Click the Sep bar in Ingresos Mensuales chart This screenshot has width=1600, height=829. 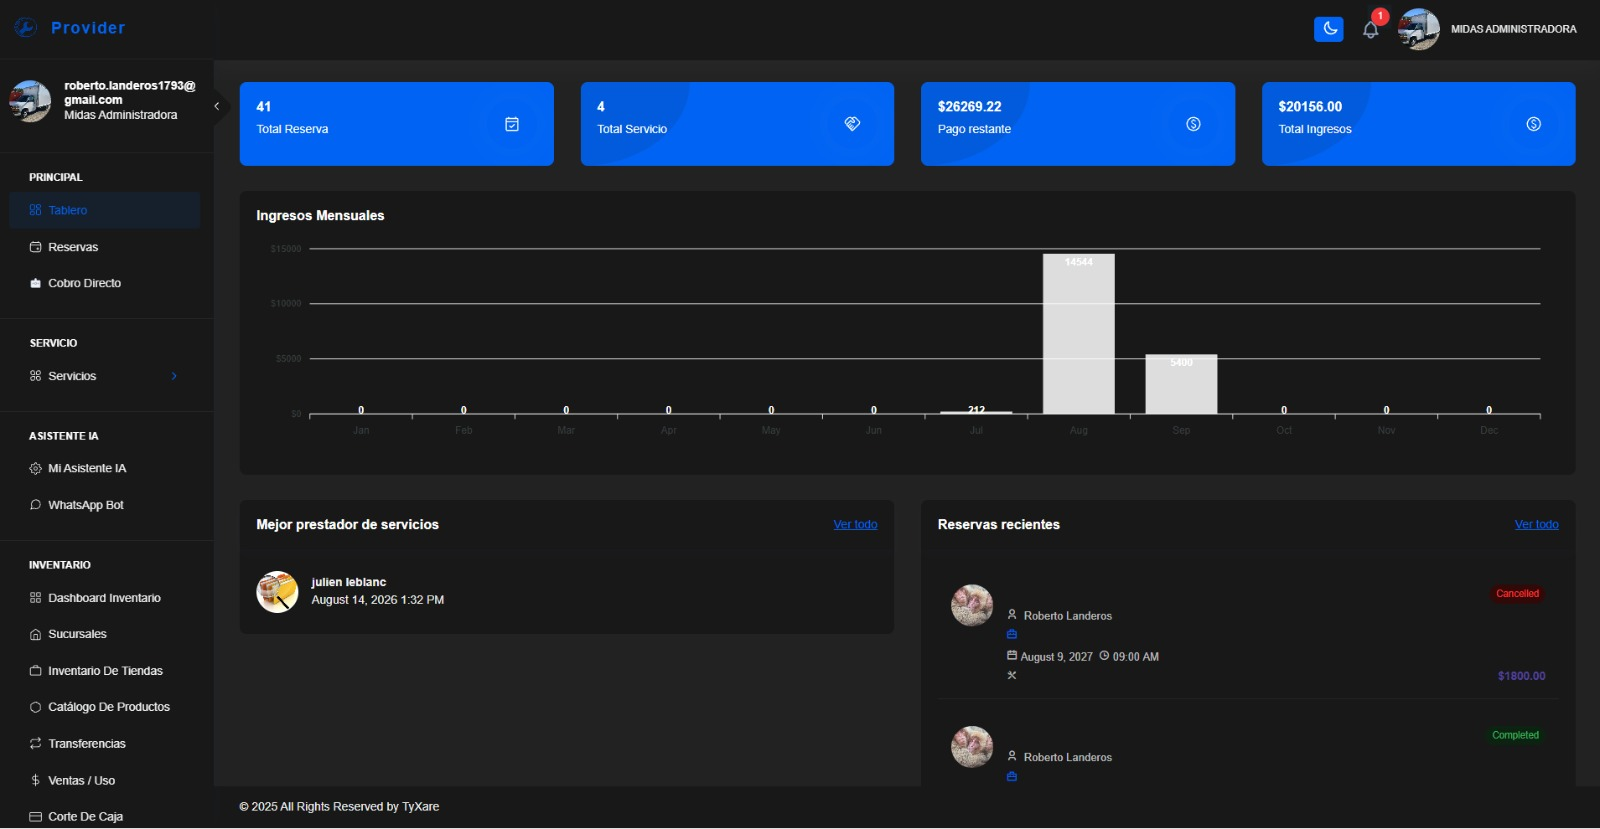point(1181,384)
